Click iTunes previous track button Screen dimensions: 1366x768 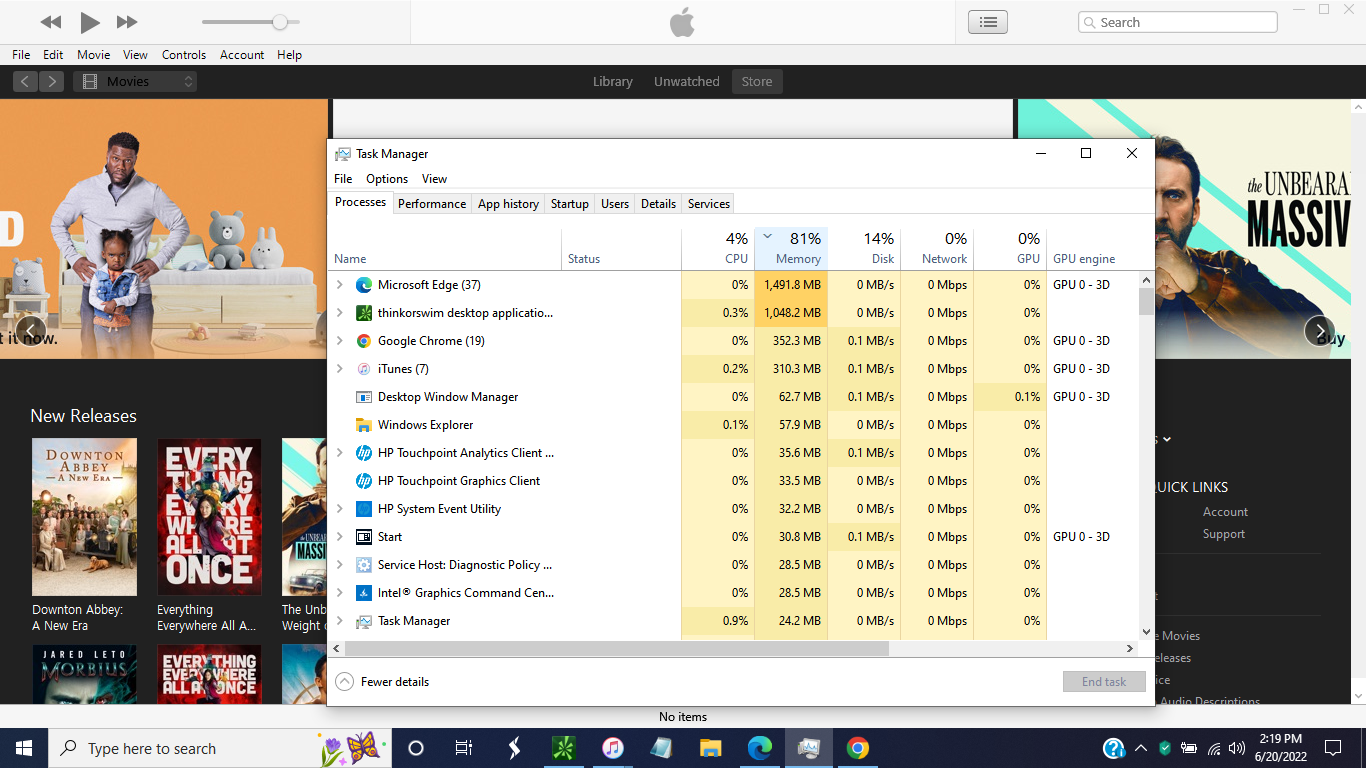coord(51,22)
